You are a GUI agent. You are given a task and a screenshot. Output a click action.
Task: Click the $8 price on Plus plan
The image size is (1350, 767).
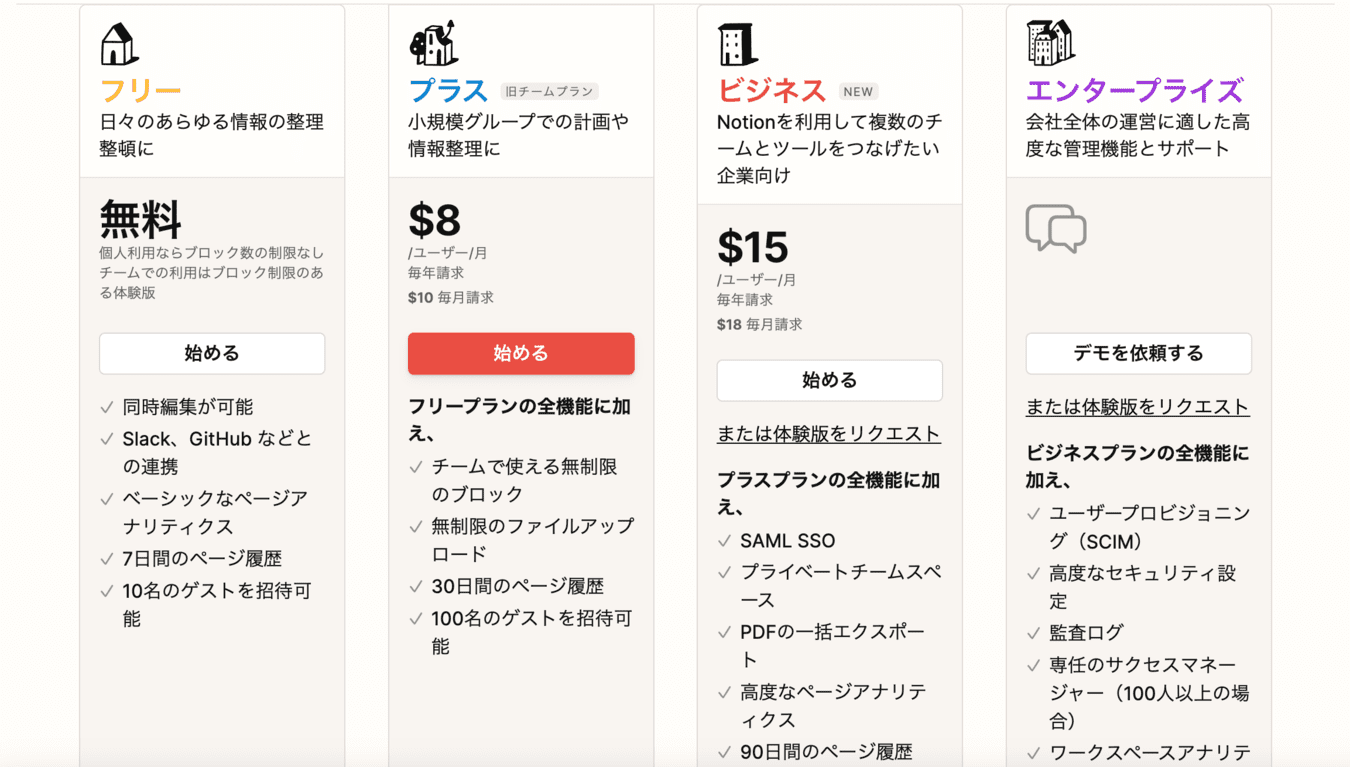tap(435, 220)
